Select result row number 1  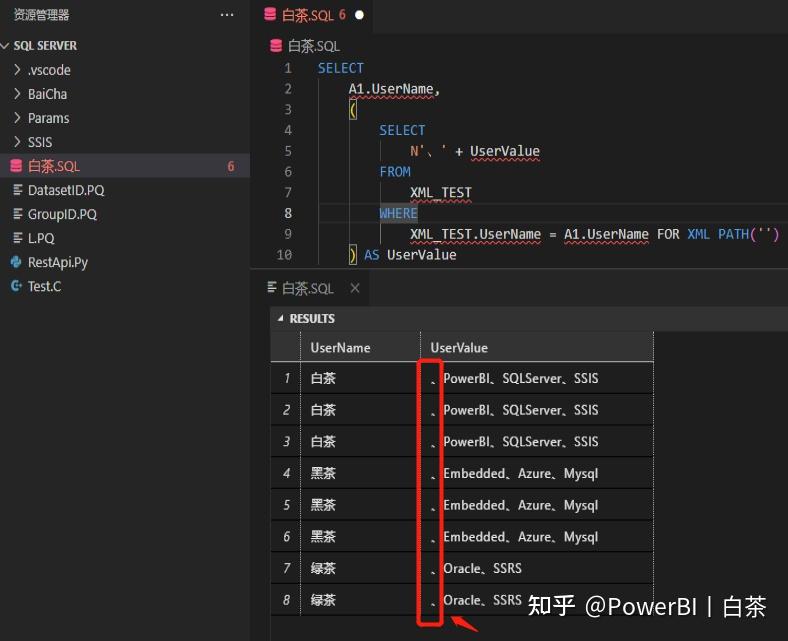pyautogui.click(x=286, y=378)
